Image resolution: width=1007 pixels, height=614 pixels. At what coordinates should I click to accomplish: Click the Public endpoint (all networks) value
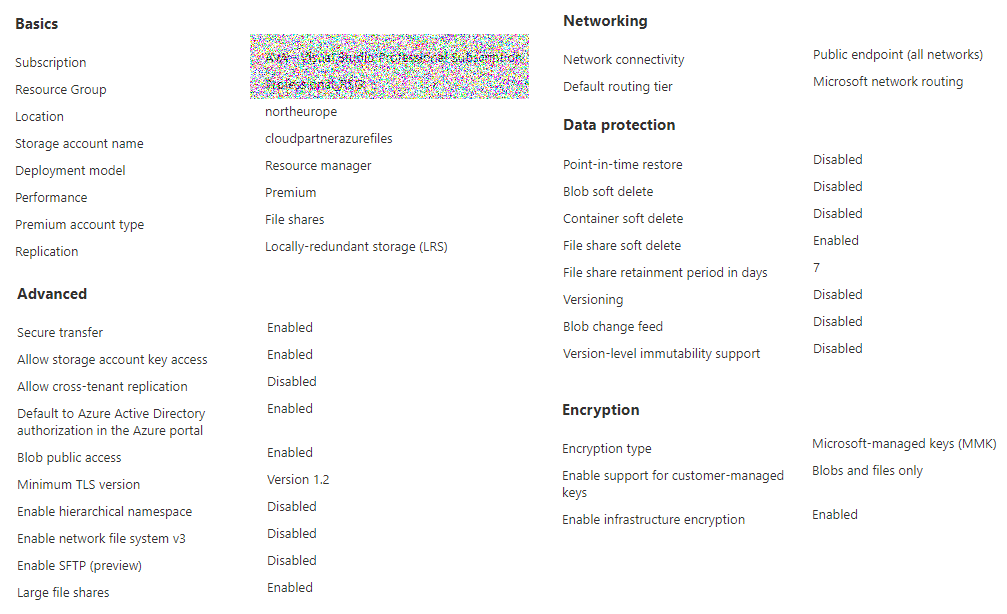click(898, 55)
